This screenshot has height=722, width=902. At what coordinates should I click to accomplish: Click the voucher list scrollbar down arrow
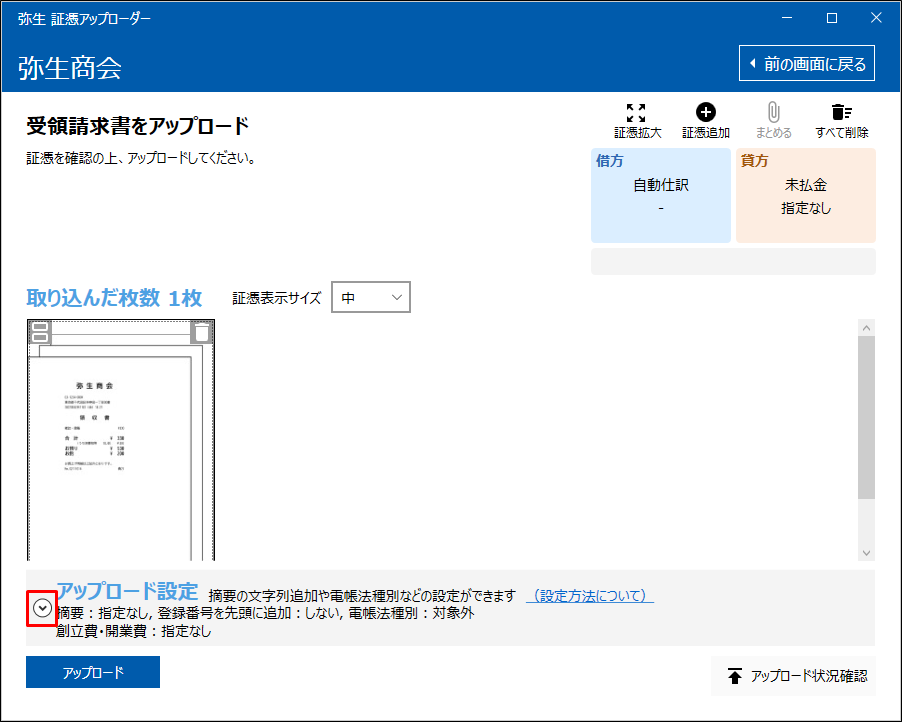tap(866, 553)
